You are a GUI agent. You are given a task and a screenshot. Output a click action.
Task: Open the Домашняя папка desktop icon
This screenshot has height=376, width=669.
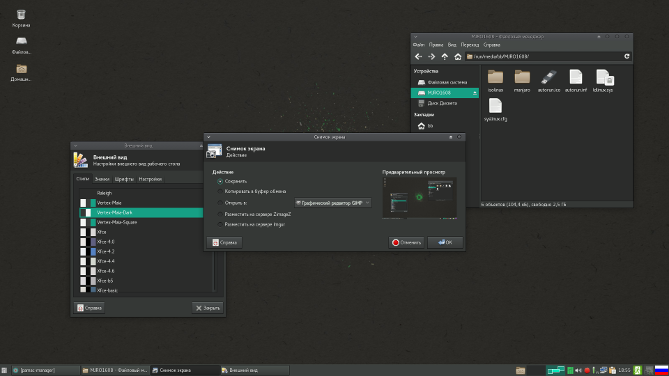pos(21,73)
